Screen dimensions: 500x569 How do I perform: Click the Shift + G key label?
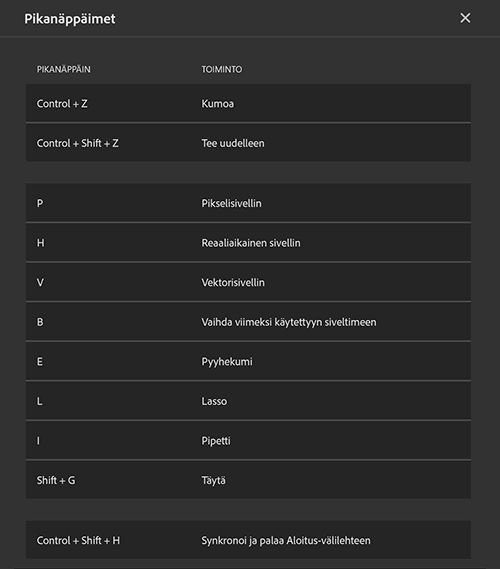click(56, 480)
